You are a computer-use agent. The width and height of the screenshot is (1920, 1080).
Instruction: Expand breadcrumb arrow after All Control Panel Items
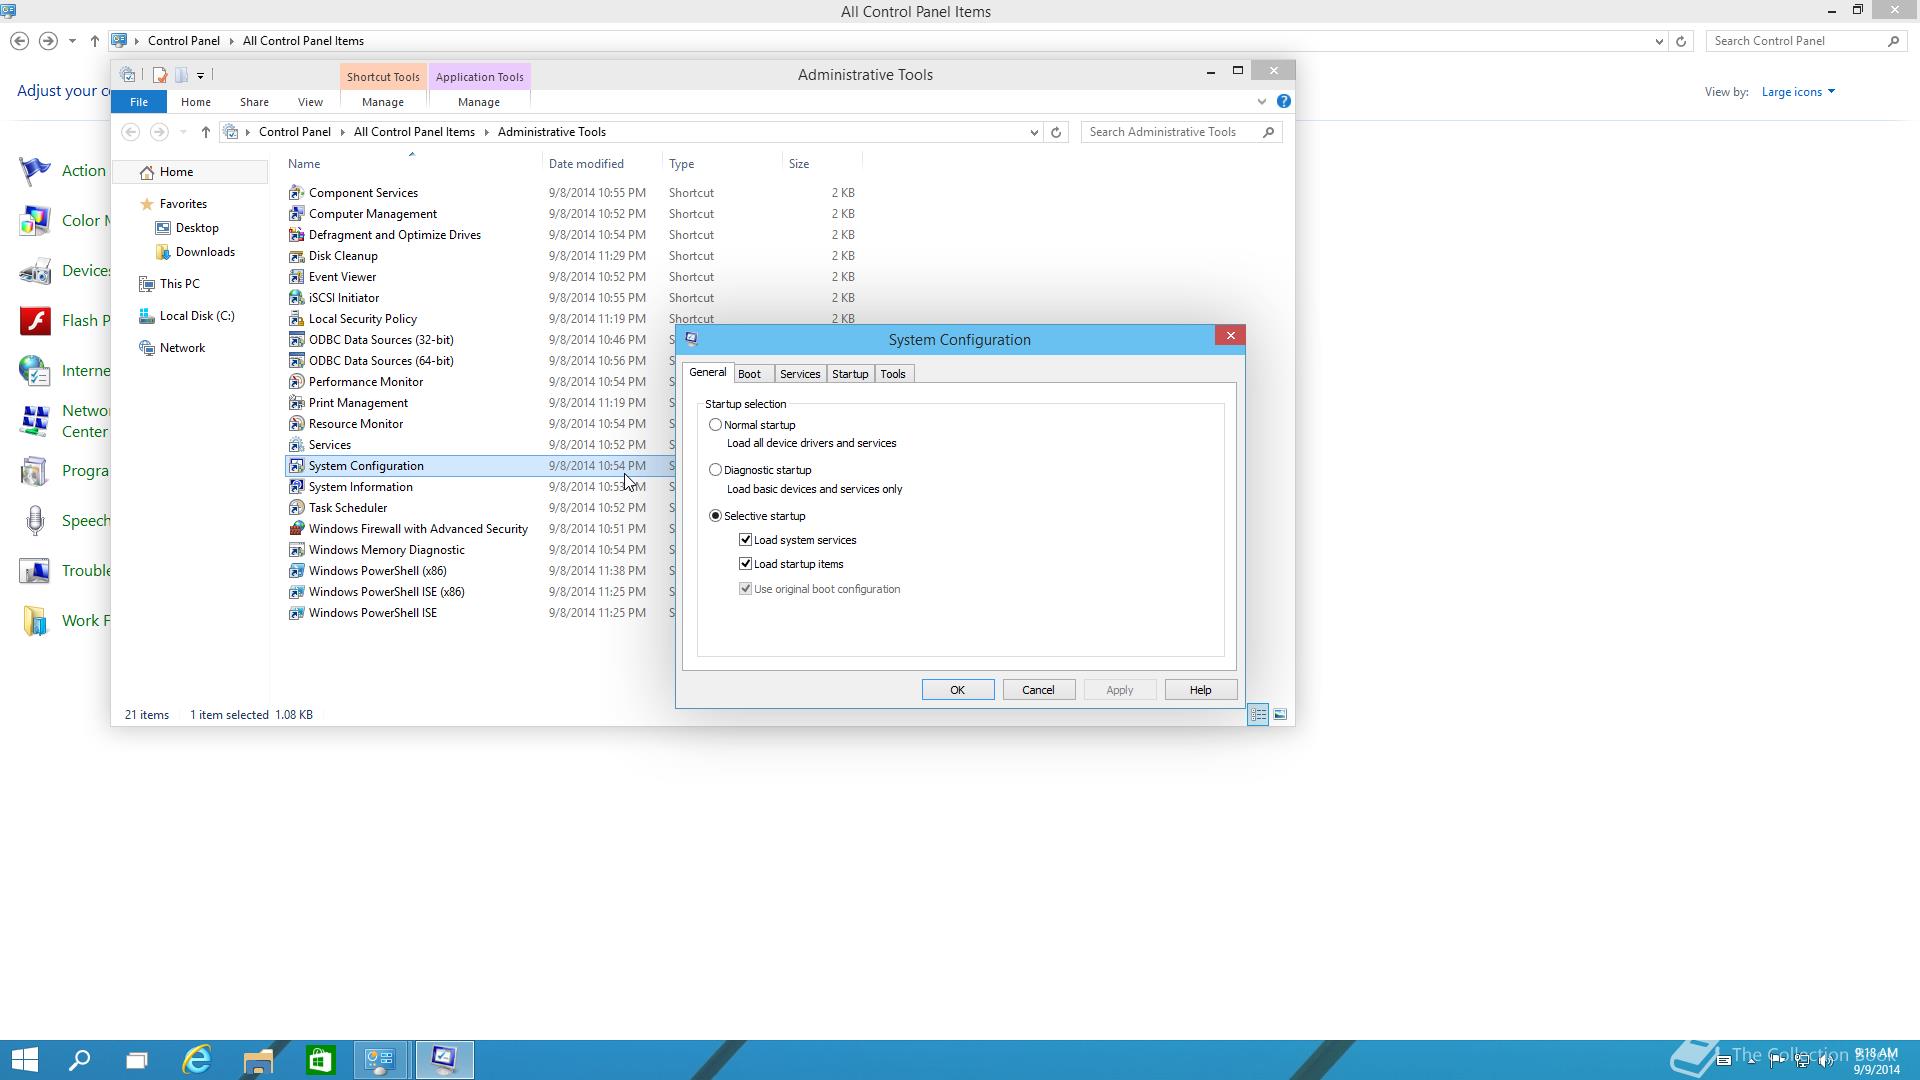(487, 132)
